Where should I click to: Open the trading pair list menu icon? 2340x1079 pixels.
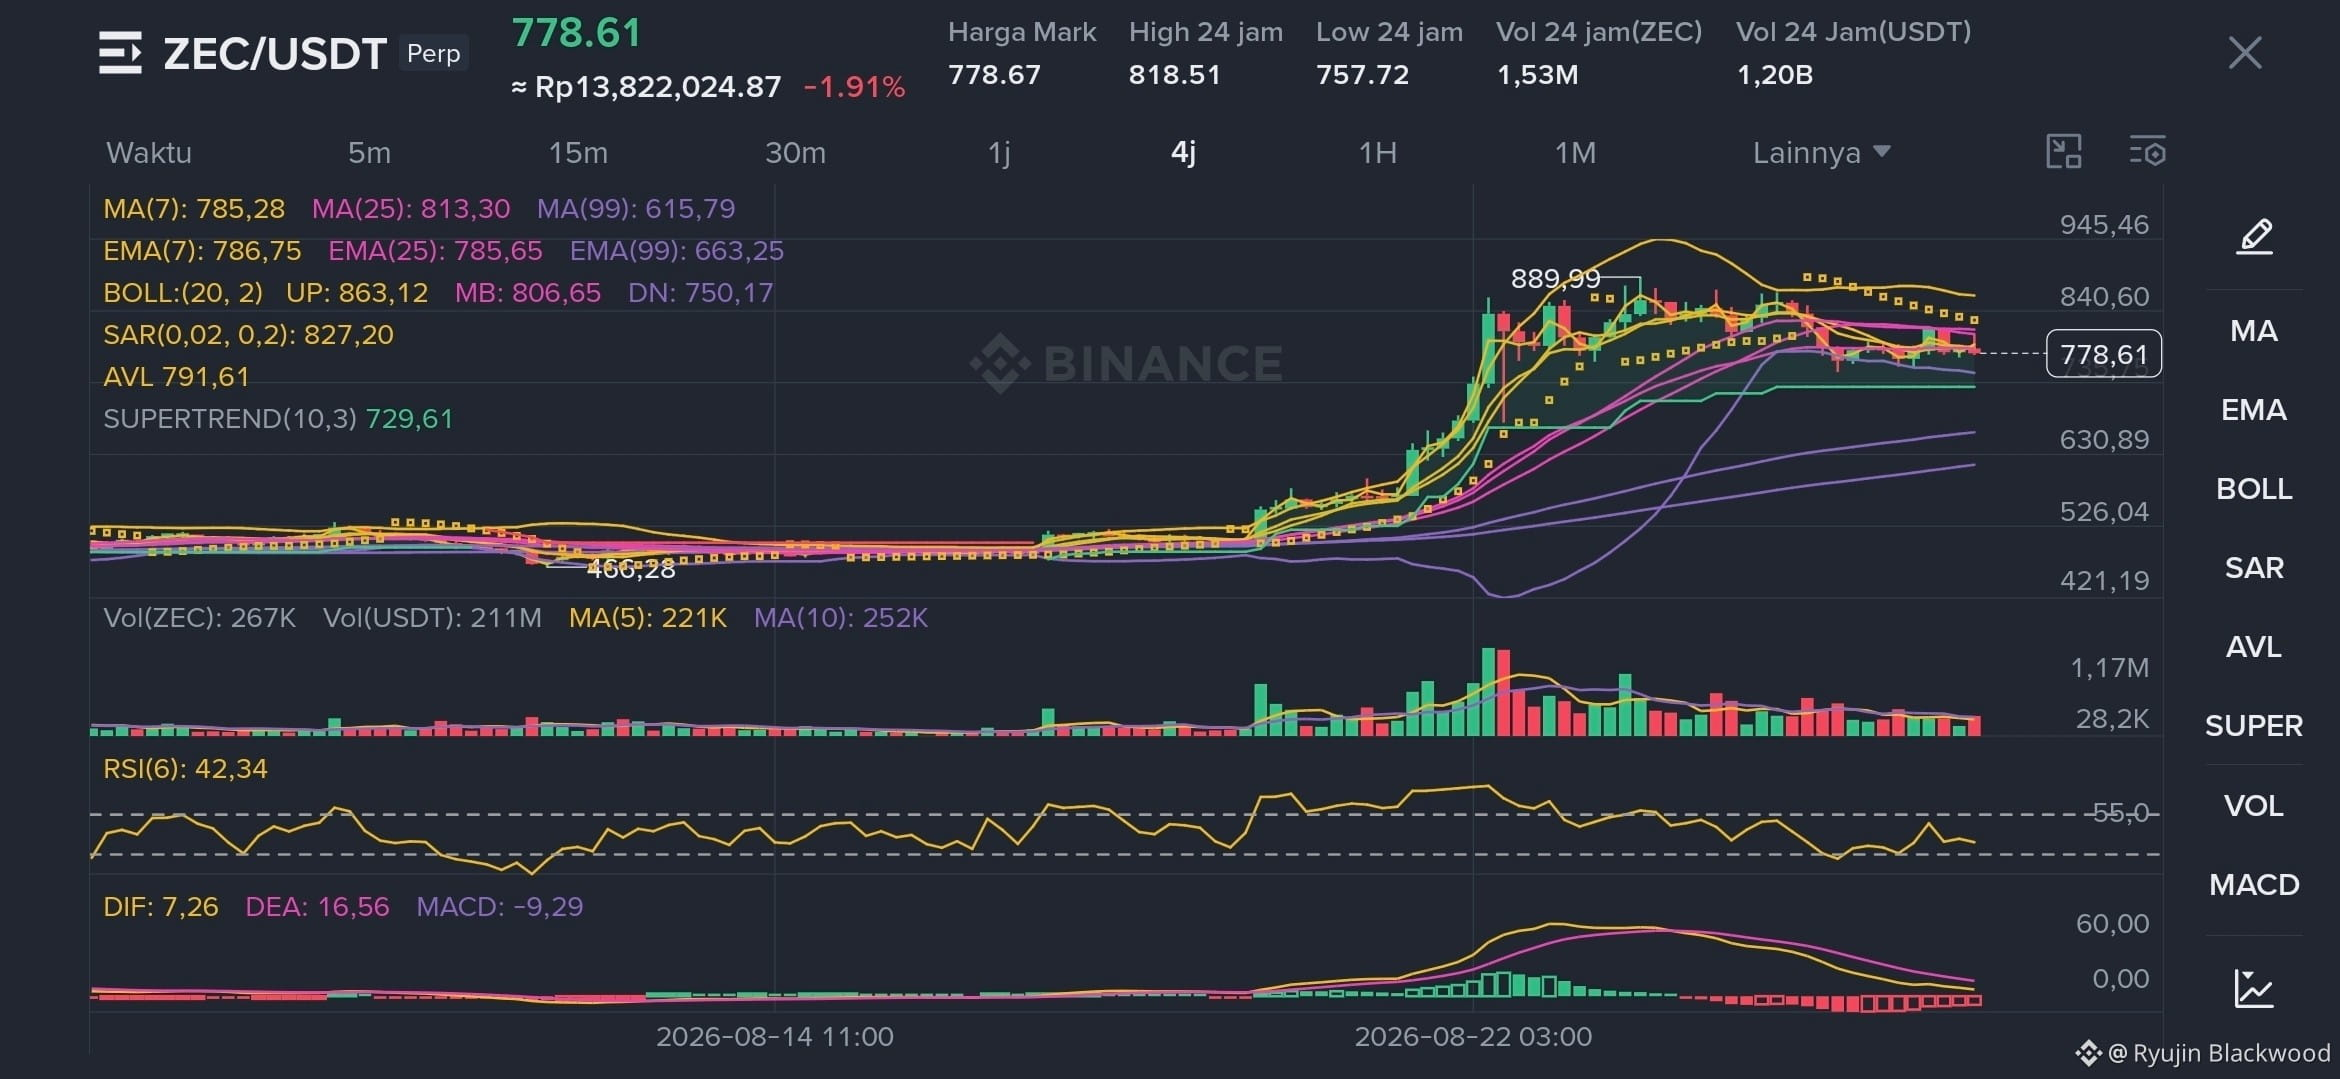click(x=120, y=53)
